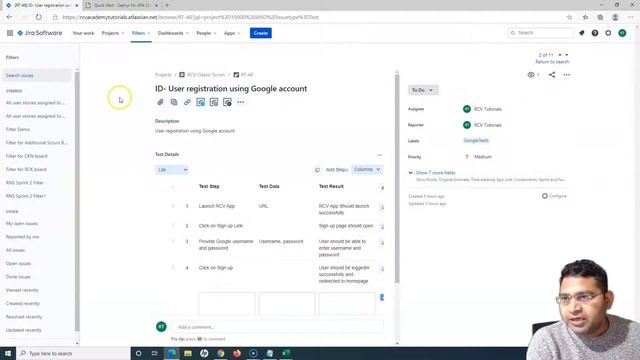Image resolution: width=640 pixels, height=360 pixels.
Task: Click Add a comment field
Action: pyautogui.click(x=278, y=327)
